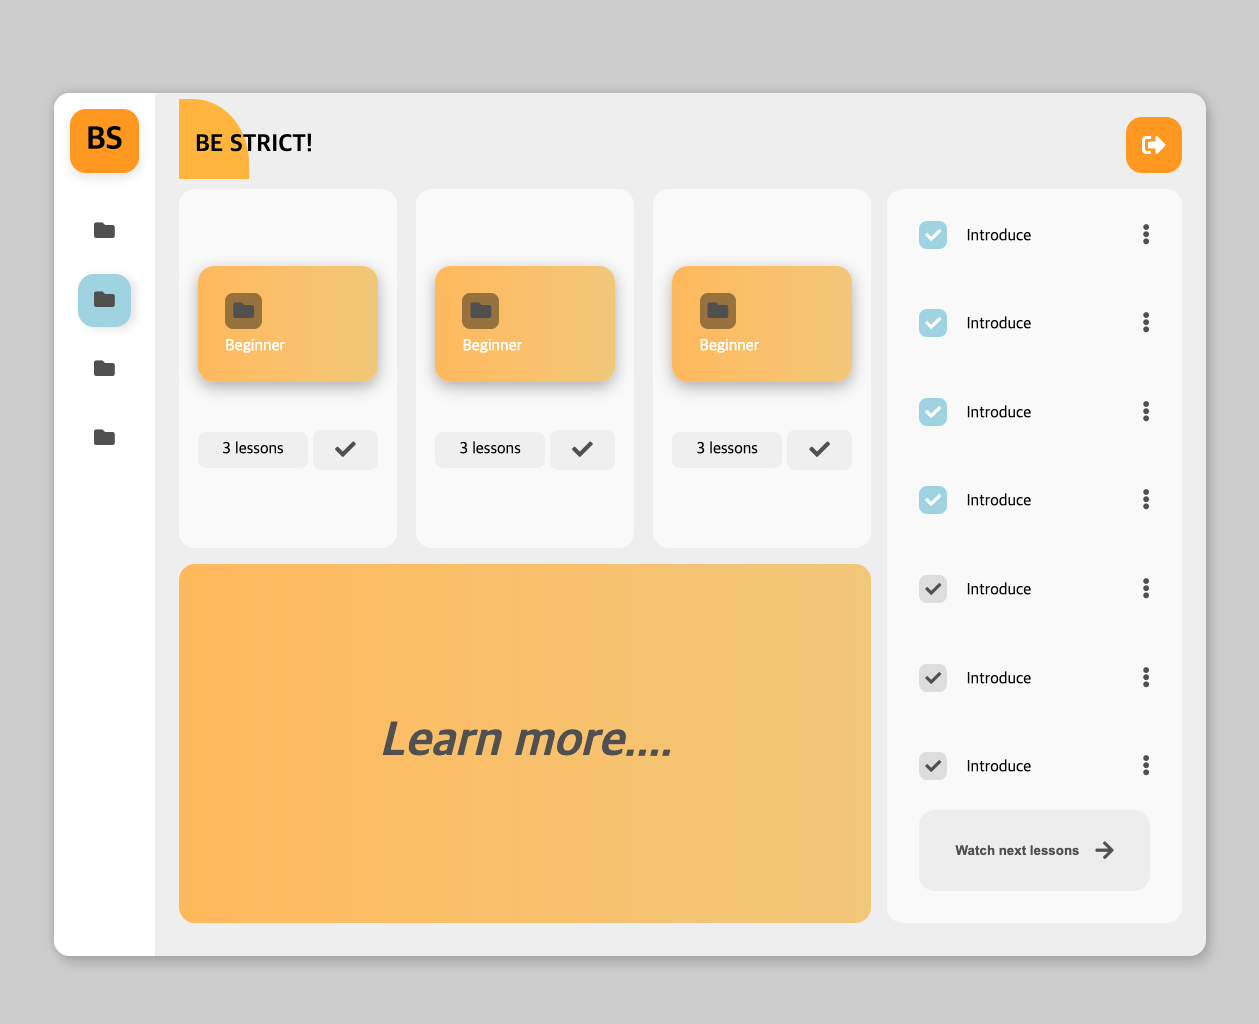Uncheck the second Introduce checkbox
The height and width of the screenshot is (1024, 1259).
[x=933, y=323]
